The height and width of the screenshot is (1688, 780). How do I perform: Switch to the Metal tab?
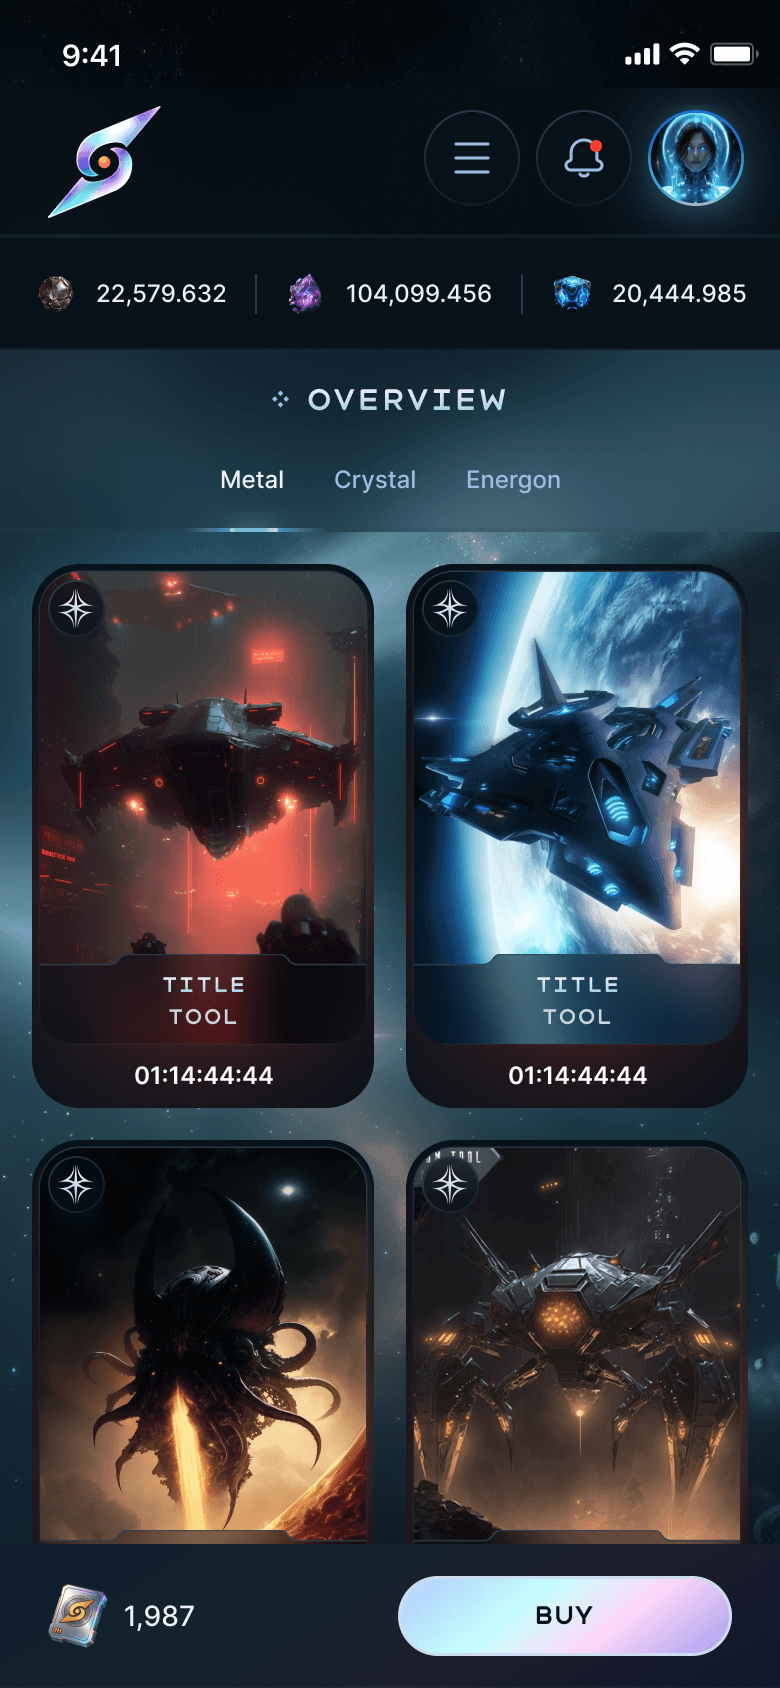pyautogui.click(x=252, y=480)
